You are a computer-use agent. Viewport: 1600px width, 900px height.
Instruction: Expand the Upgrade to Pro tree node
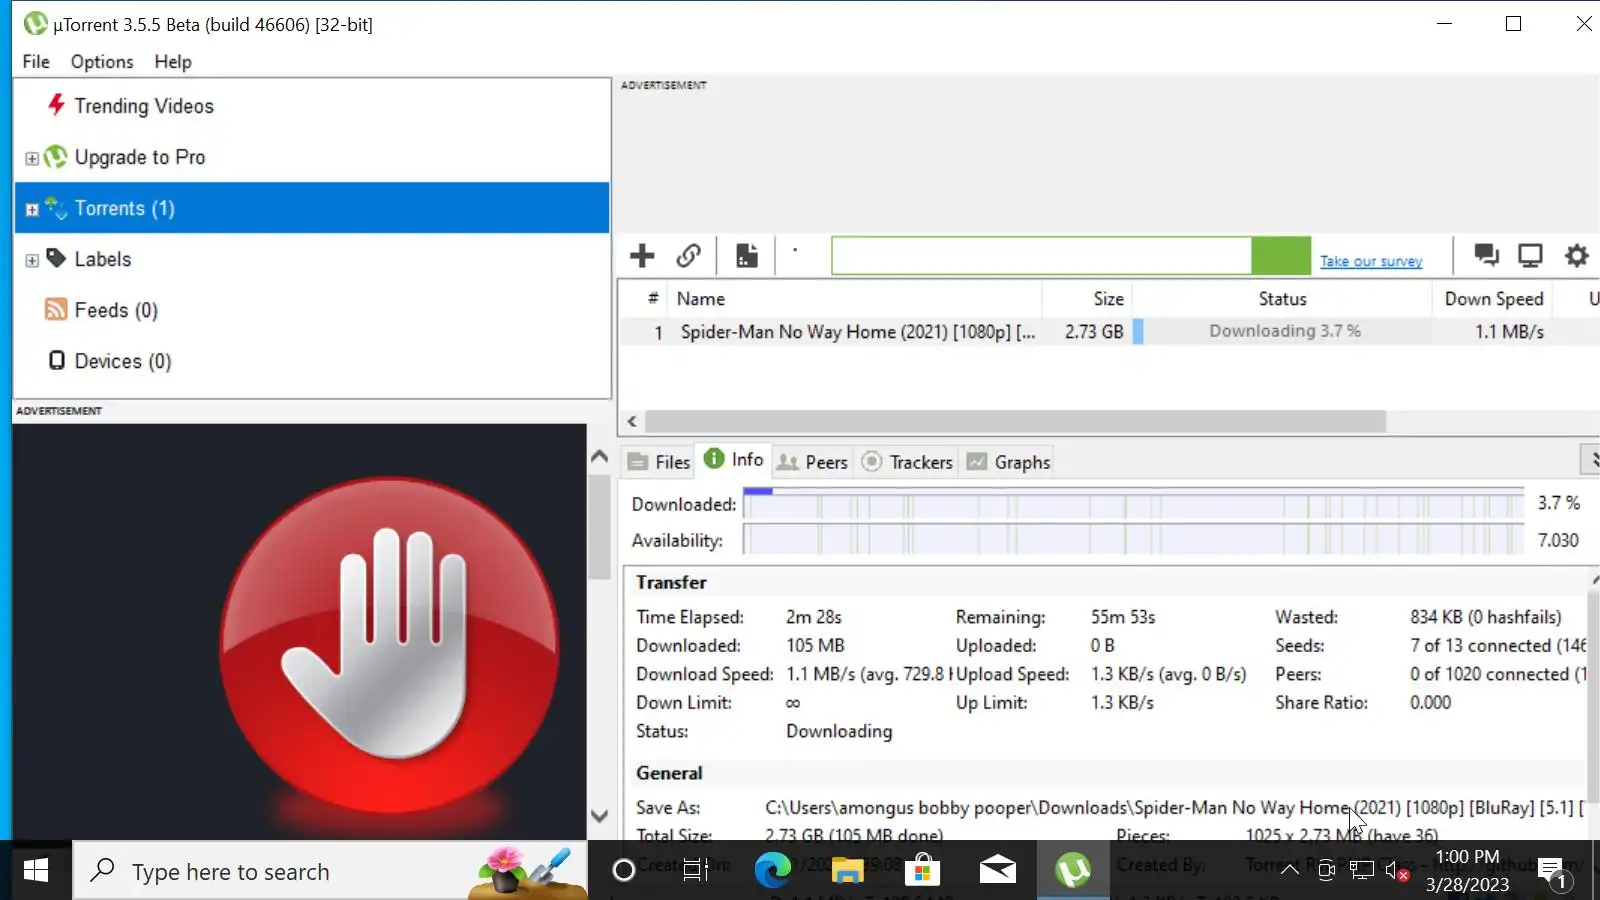32,158
